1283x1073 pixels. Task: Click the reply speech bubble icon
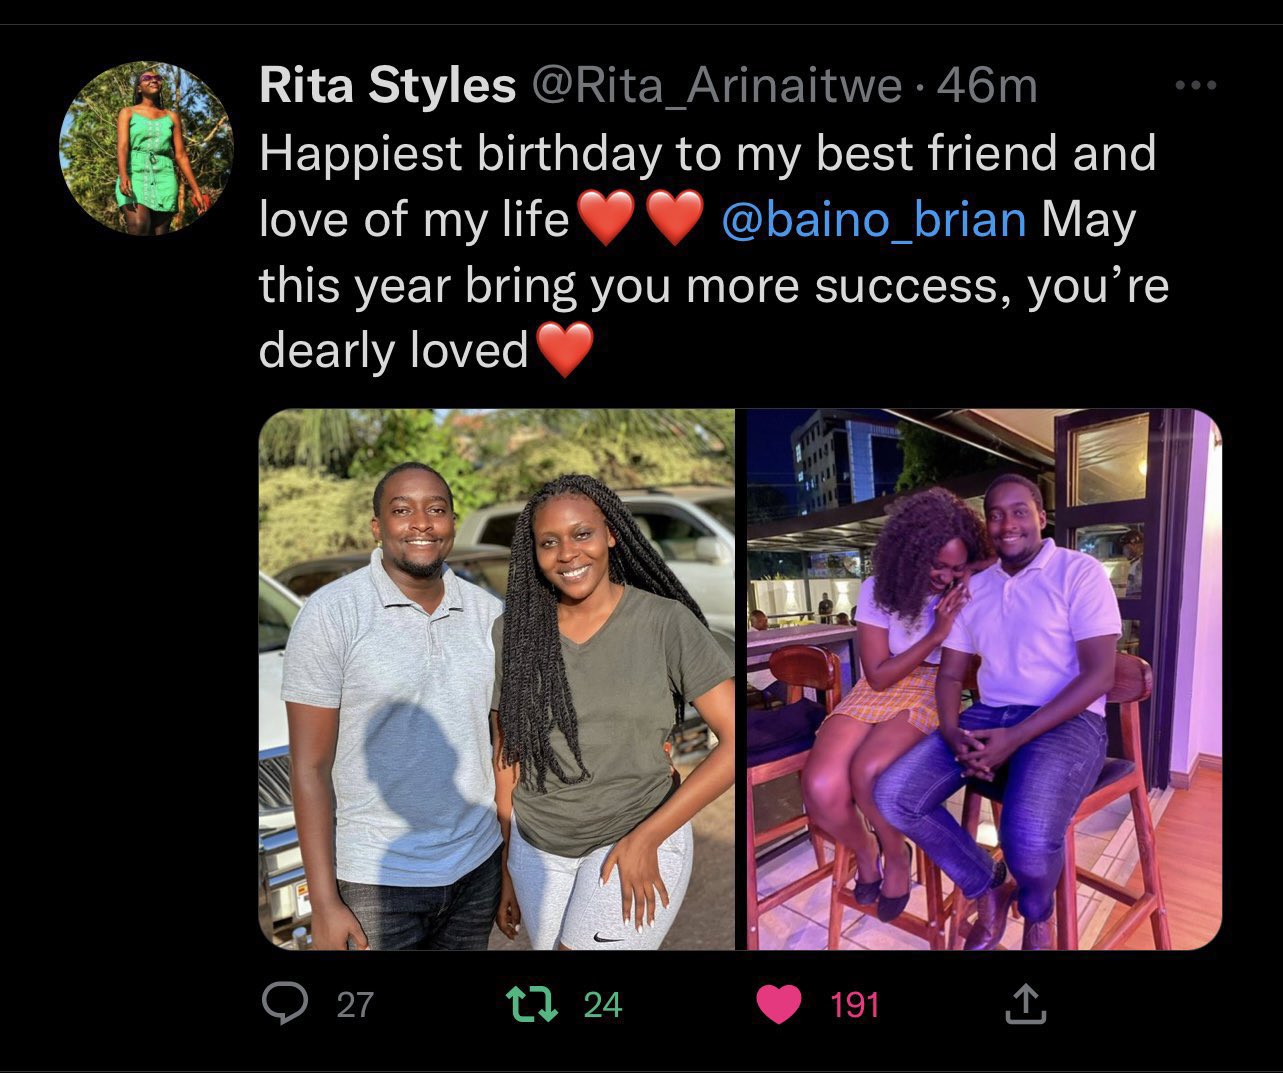(x=285, y=1003)
